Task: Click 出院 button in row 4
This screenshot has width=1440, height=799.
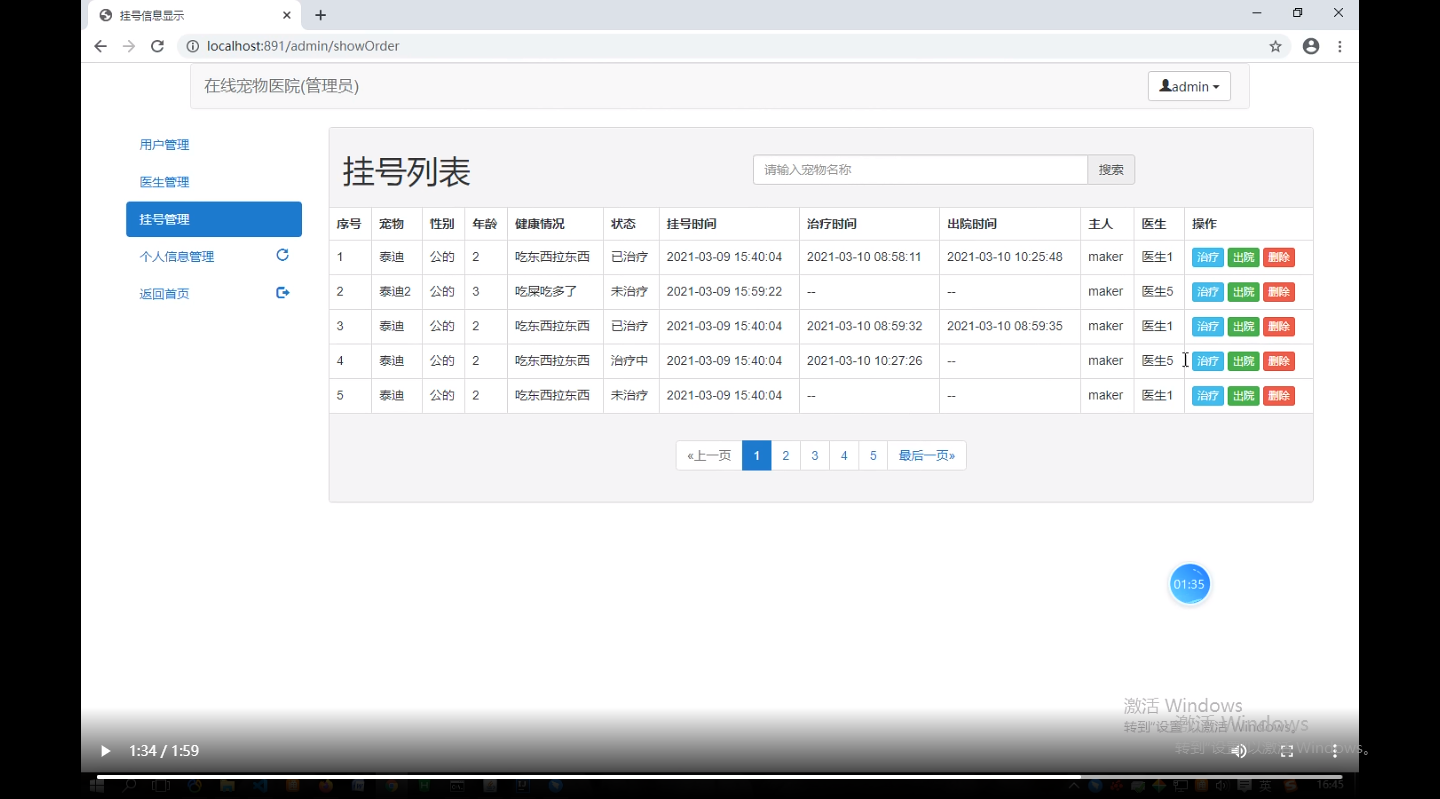Action: click(x=1243, y=361)
